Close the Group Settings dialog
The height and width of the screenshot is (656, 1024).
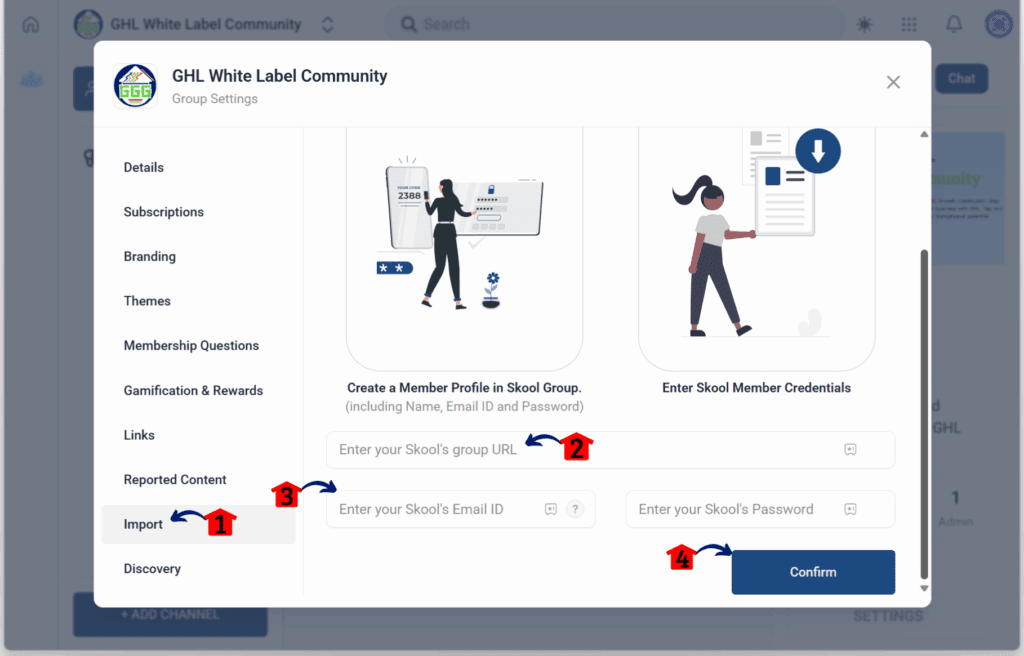tap(893, 82)
